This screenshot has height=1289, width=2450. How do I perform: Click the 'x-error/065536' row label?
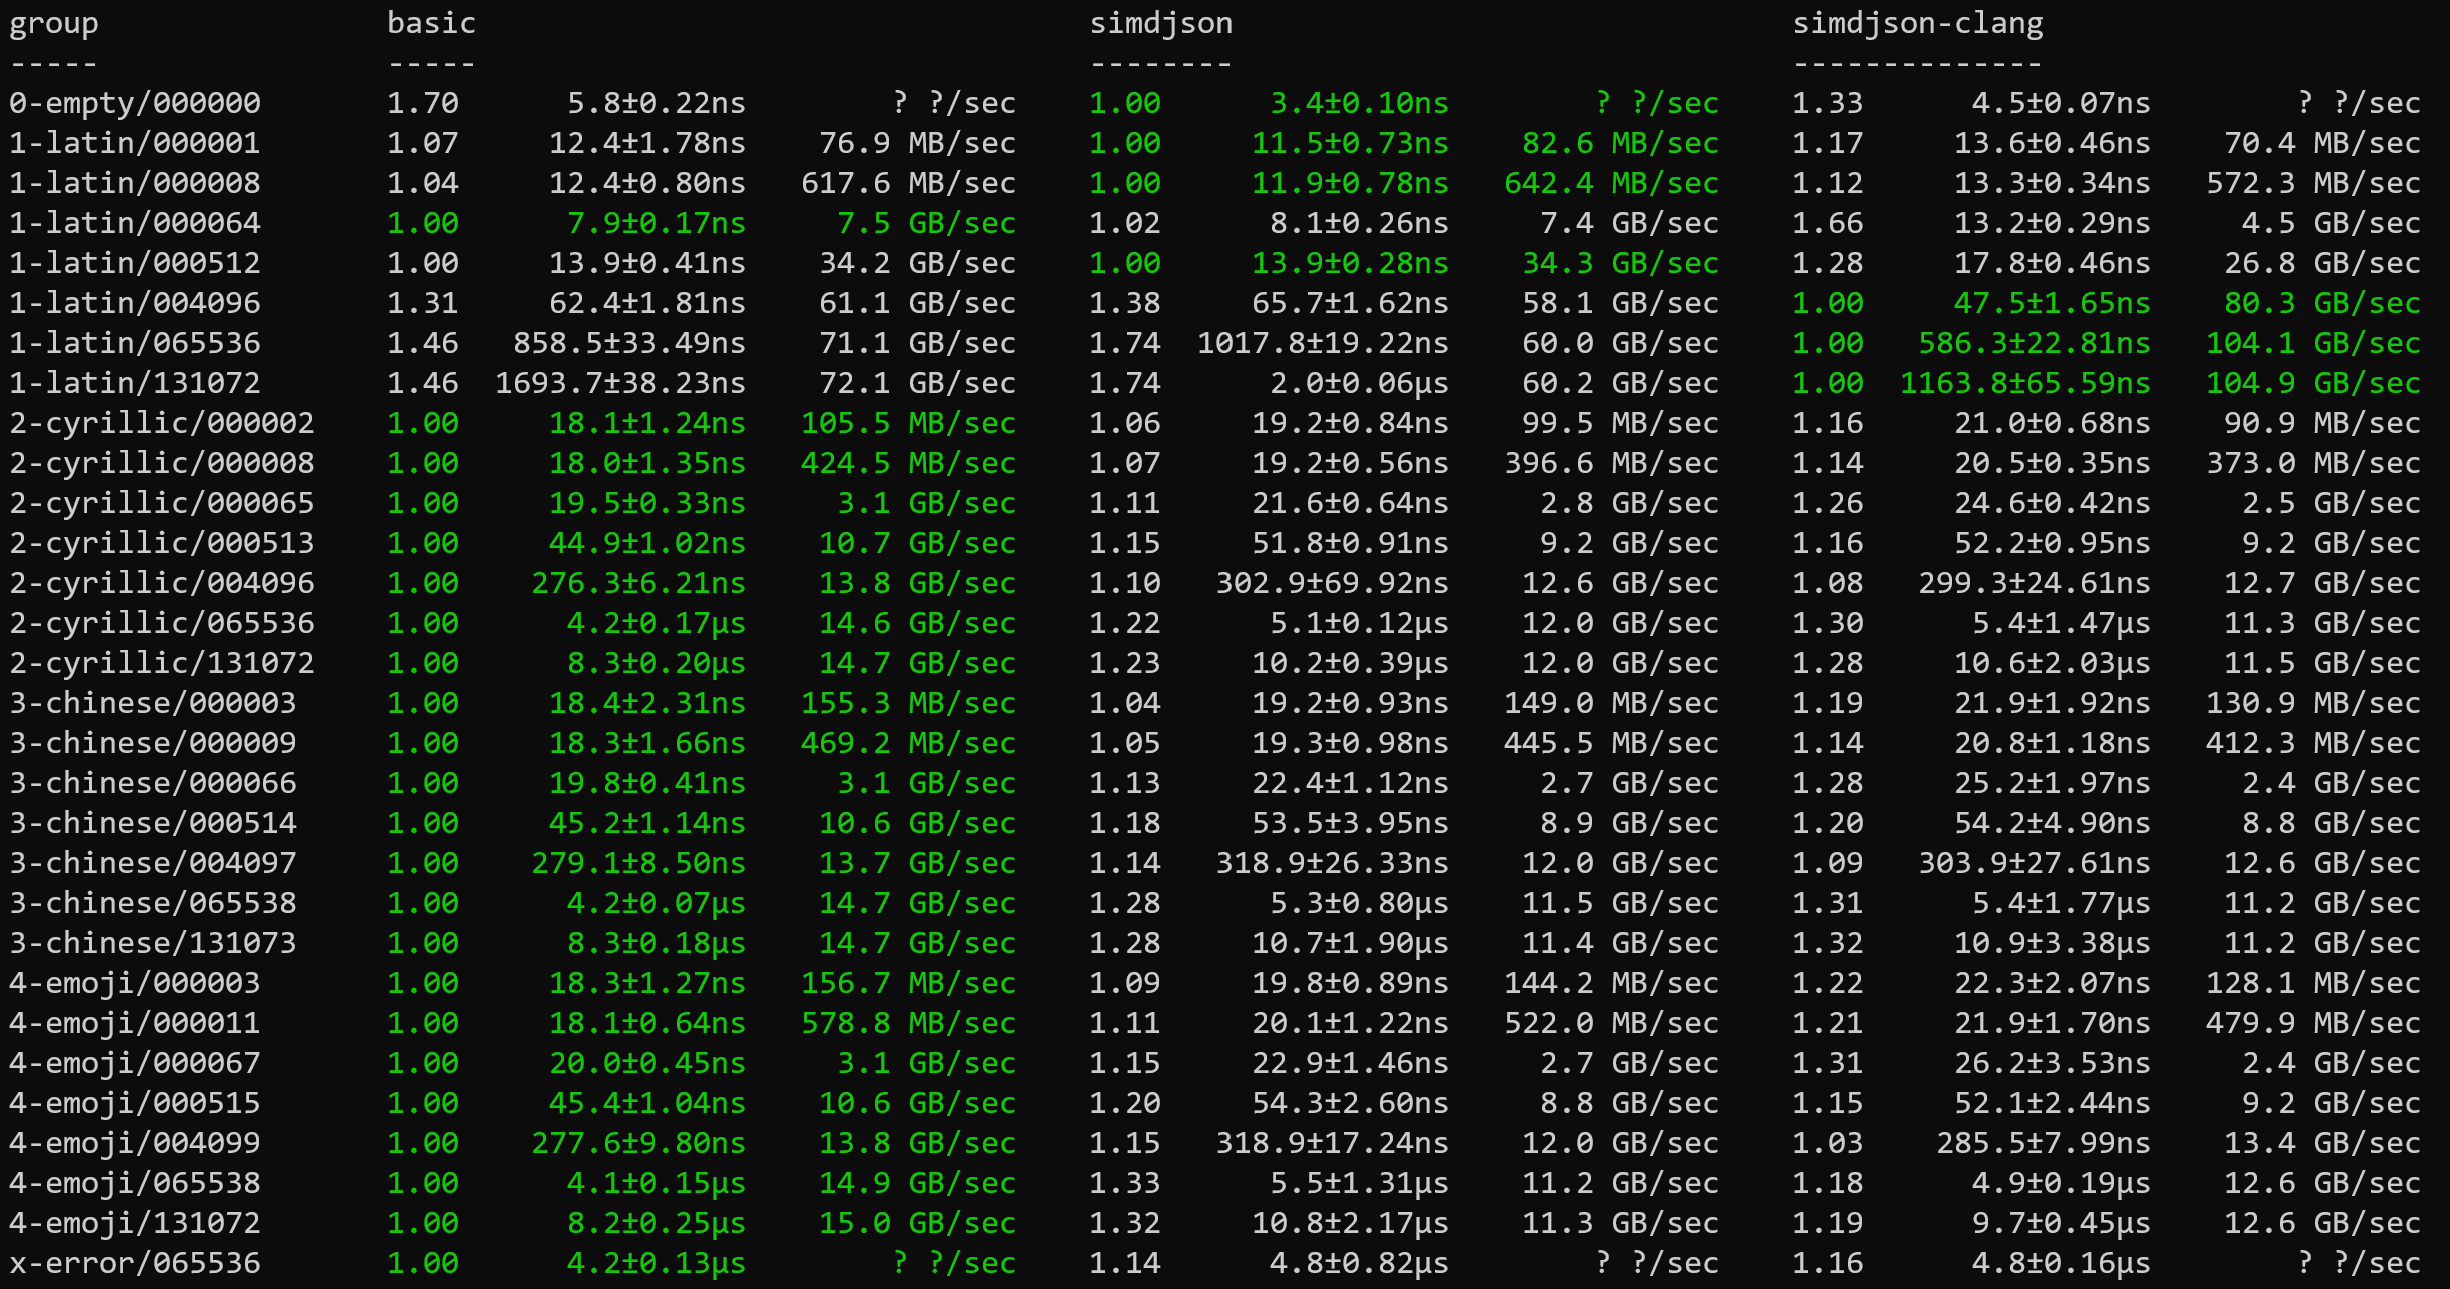(x=135, y=1263)
